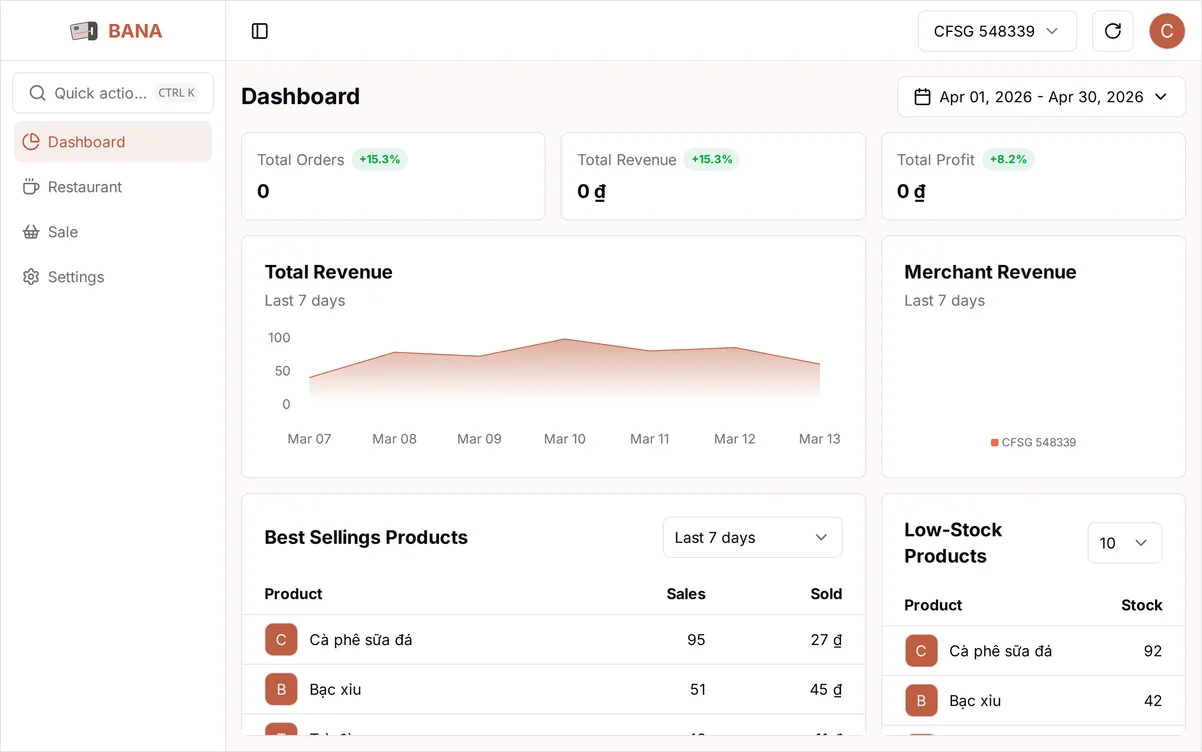1202x752 pixels.
Task: Click the Quick action search field
Action: (113, 93)
